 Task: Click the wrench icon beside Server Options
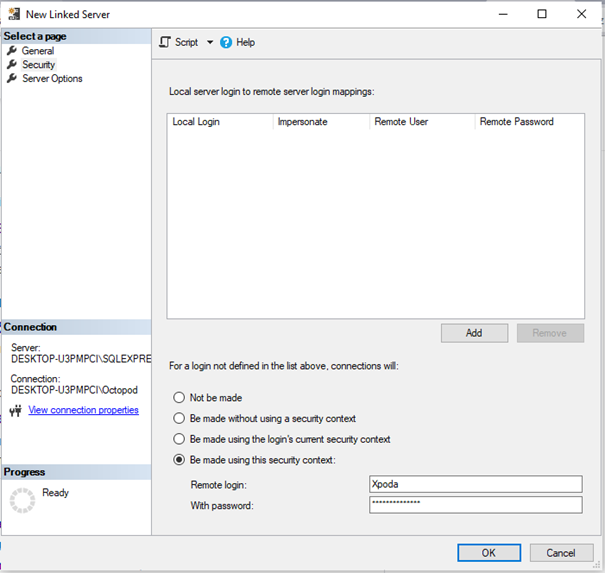click(12, 78)
